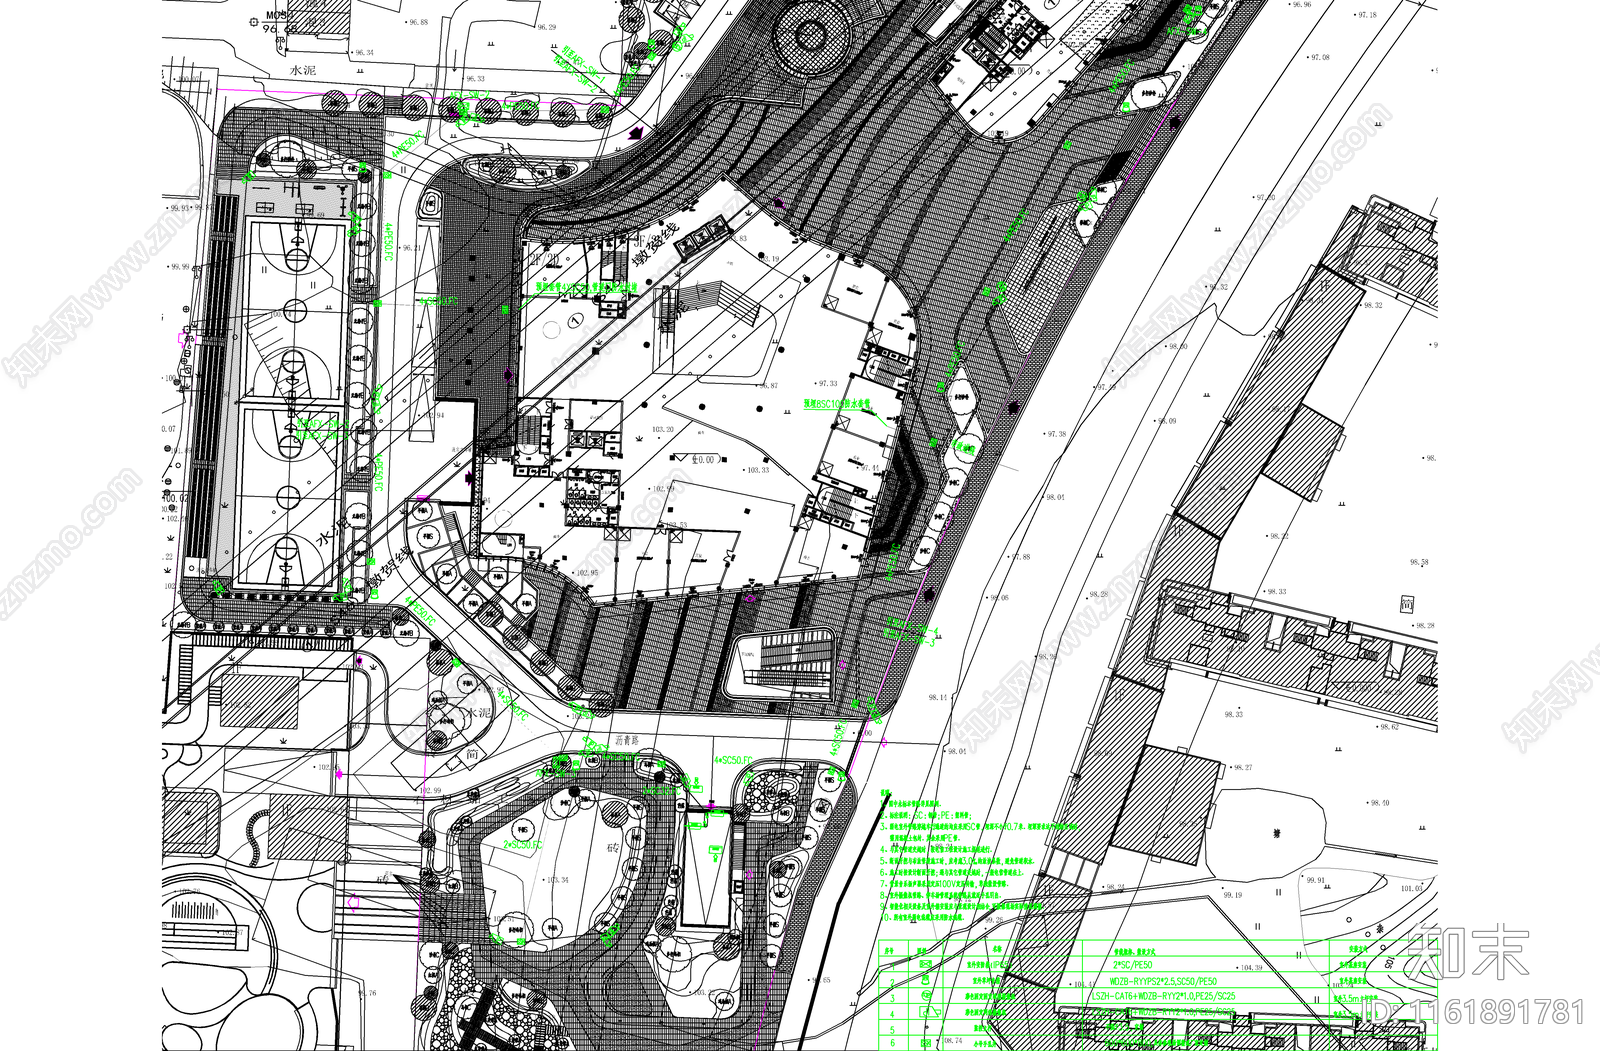Select the 2*SC/PE50 table cell
The height and width of the screenshot is (1051, 1600).
tap(1133, 965)
